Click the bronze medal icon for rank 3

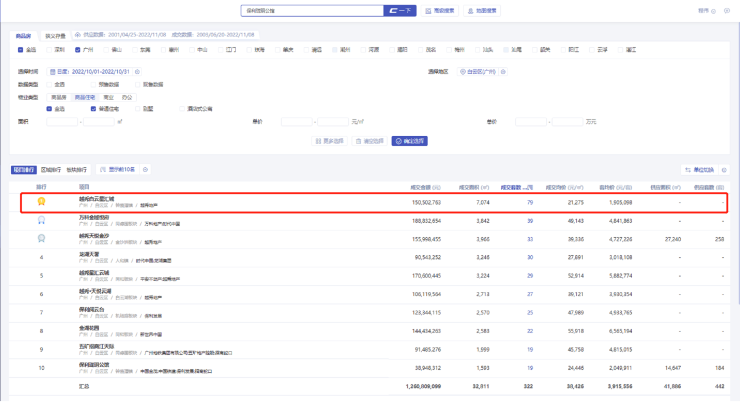pyautogui.click(x=41, y=238)
